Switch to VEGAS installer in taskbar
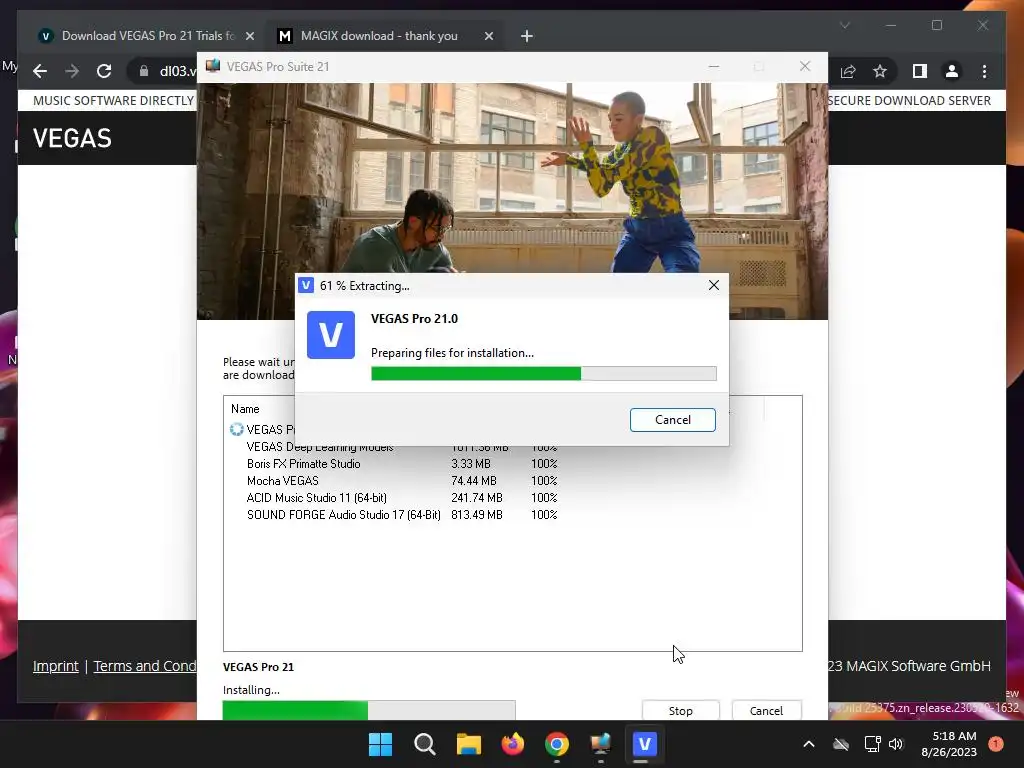The width and height of the screenshot is (1024, 768). [645, 744]
